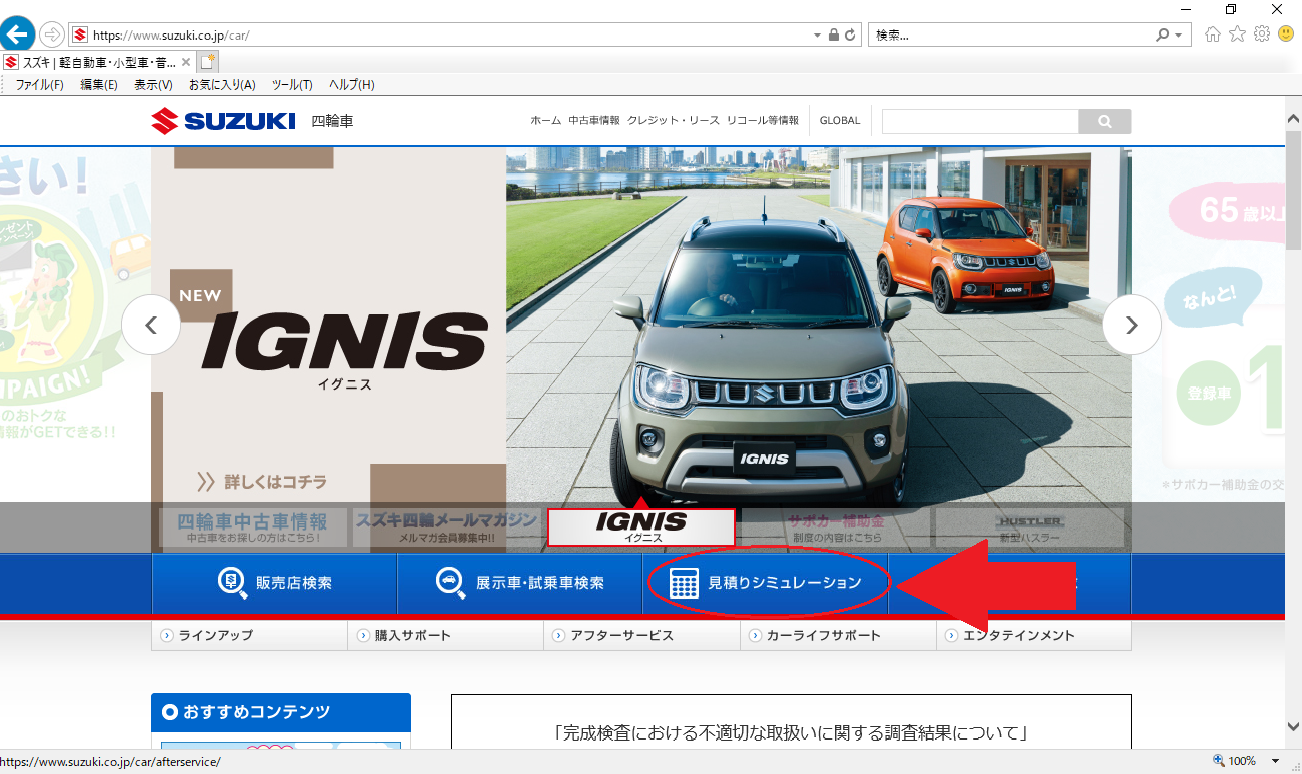Click the browser Forward arrow button

[x=52, y=35]
